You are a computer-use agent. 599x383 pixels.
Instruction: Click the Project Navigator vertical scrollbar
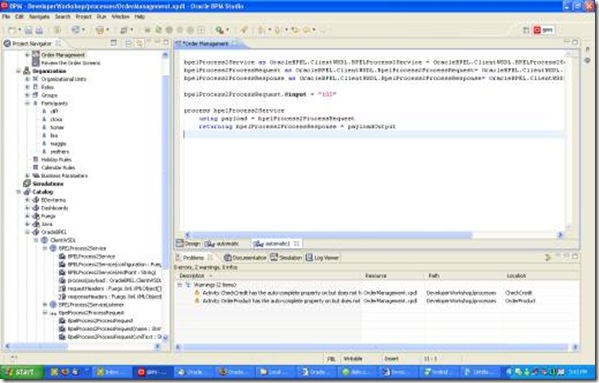coord(165,197)
